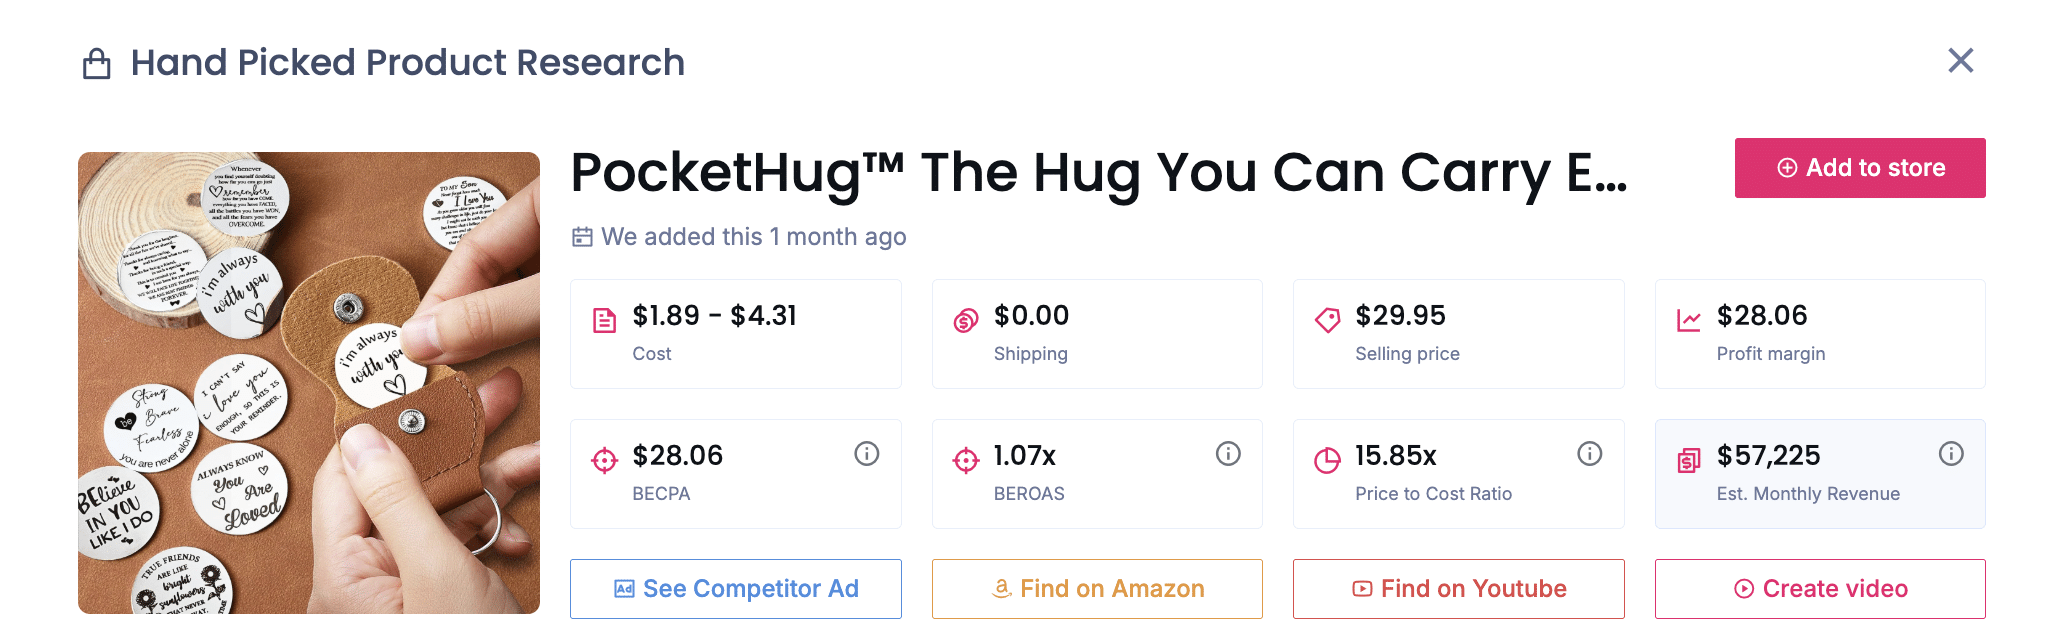The width and height of the screenshot is (2070, 642).
Task: Click the Selling price tag icon
Action: click(x=1327, y=321)
